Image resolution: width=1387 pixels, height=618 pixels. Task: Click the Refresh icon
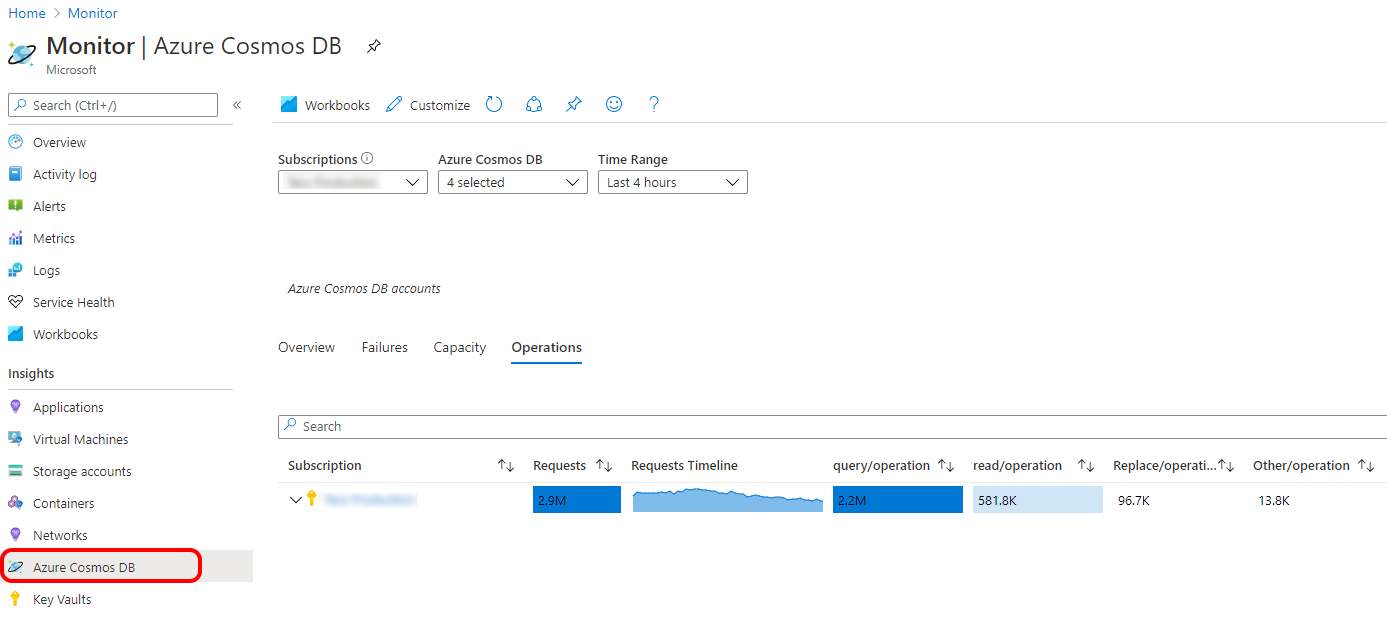(493, 104)
